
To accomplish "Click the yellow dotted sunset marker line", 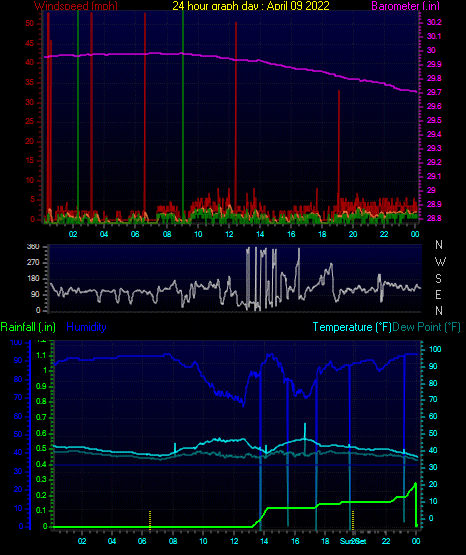I will [x=353, y=521].
